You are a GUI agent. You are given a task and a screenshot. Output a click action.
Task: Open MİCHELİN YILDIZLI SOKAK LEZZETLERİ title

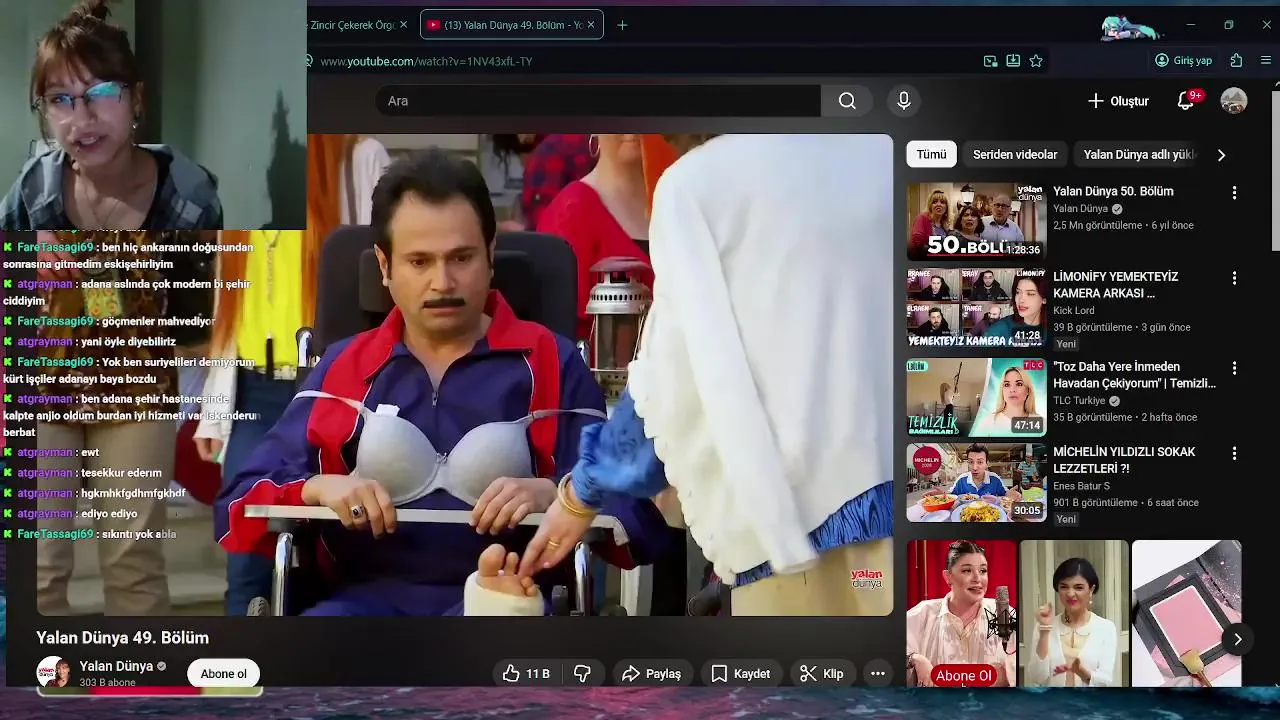tap(1124, 460)
